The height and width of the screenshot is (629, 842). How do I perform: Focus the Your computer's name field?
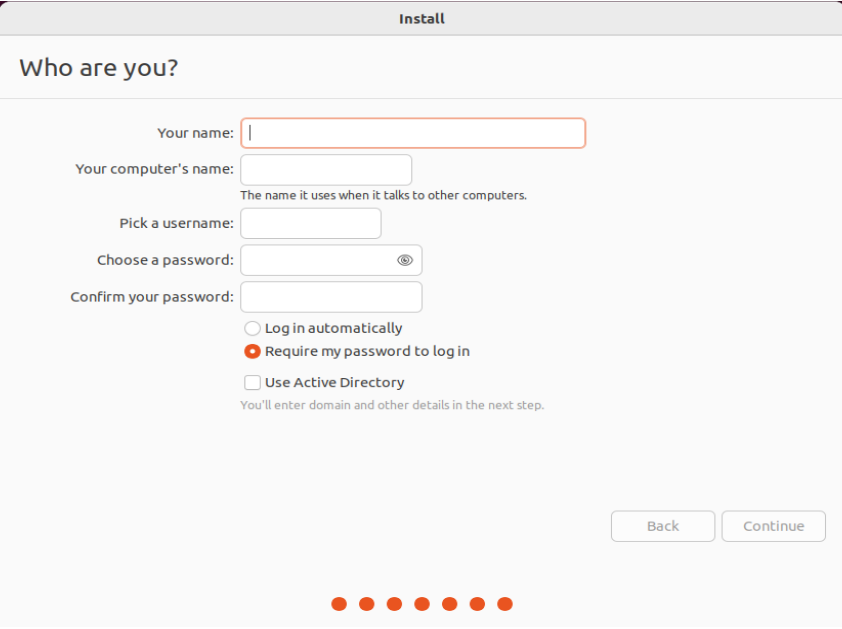coord(326,170)
